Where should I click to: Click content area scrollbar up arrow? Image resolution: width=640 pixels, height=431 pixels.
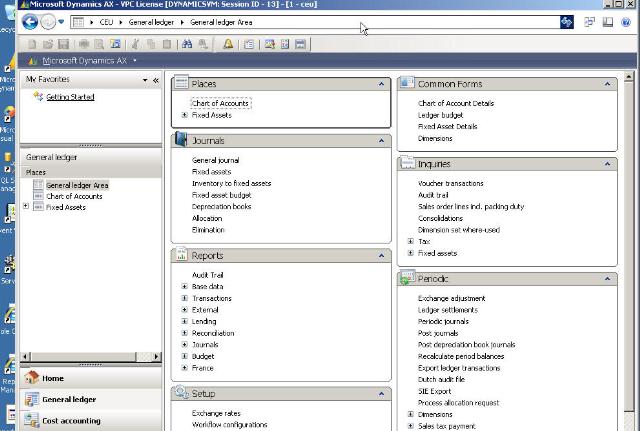pos(629,76)
